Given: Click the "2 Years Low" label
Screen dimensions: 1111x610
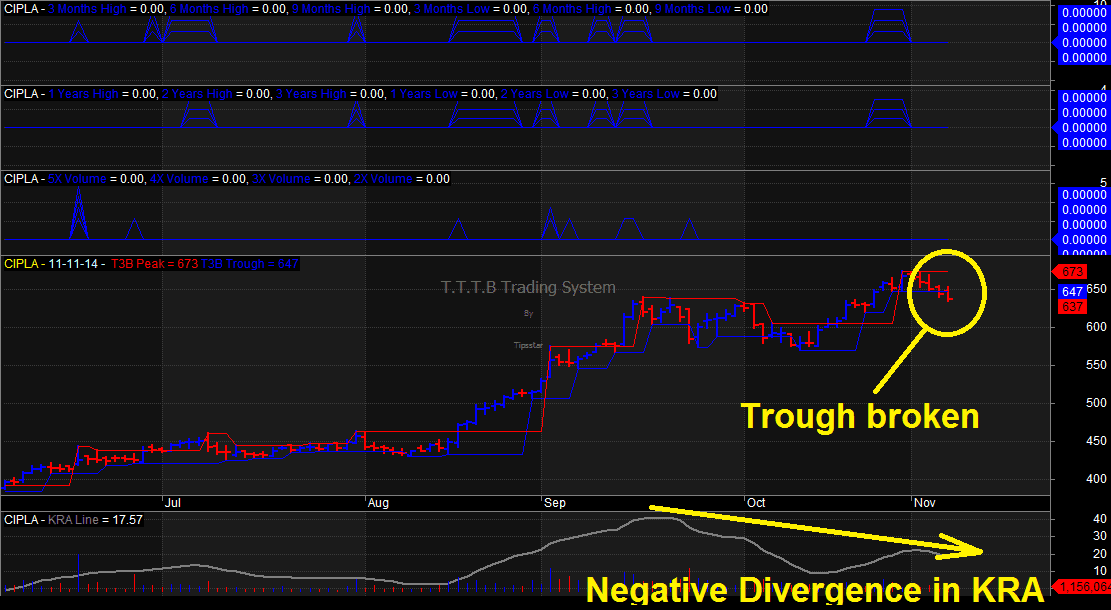Looking at the screenshot, I should 535,94.
